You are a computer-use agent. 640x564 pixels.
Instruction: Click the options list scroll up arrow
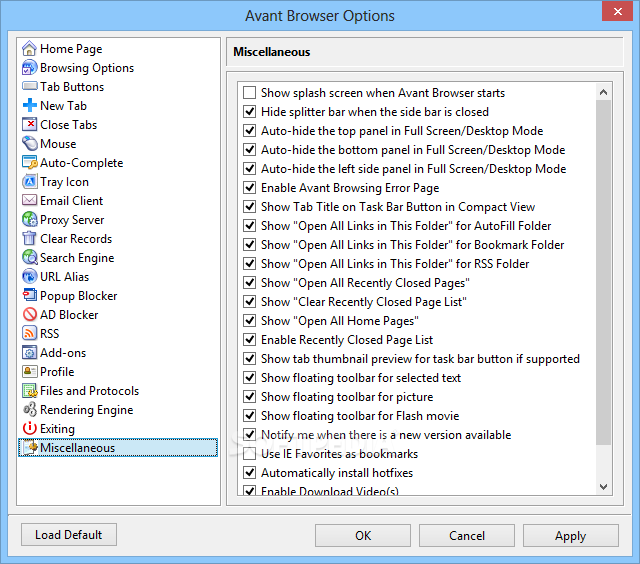603,92
